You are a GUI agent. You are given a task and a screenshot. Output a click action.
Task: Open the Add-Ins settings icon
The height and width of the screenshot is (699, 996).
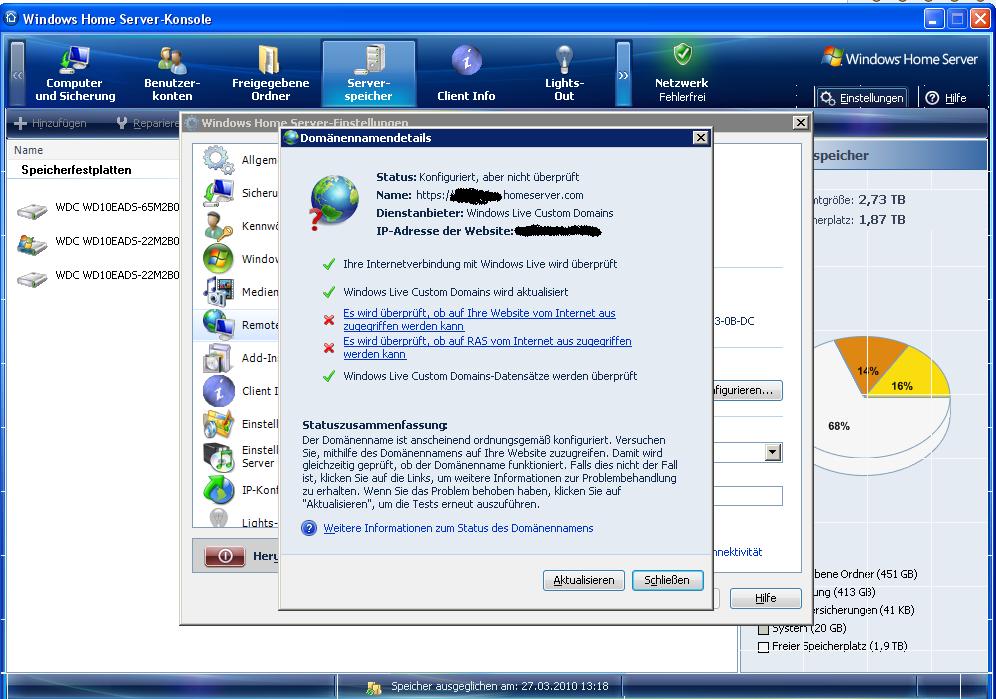coord(219,358)
